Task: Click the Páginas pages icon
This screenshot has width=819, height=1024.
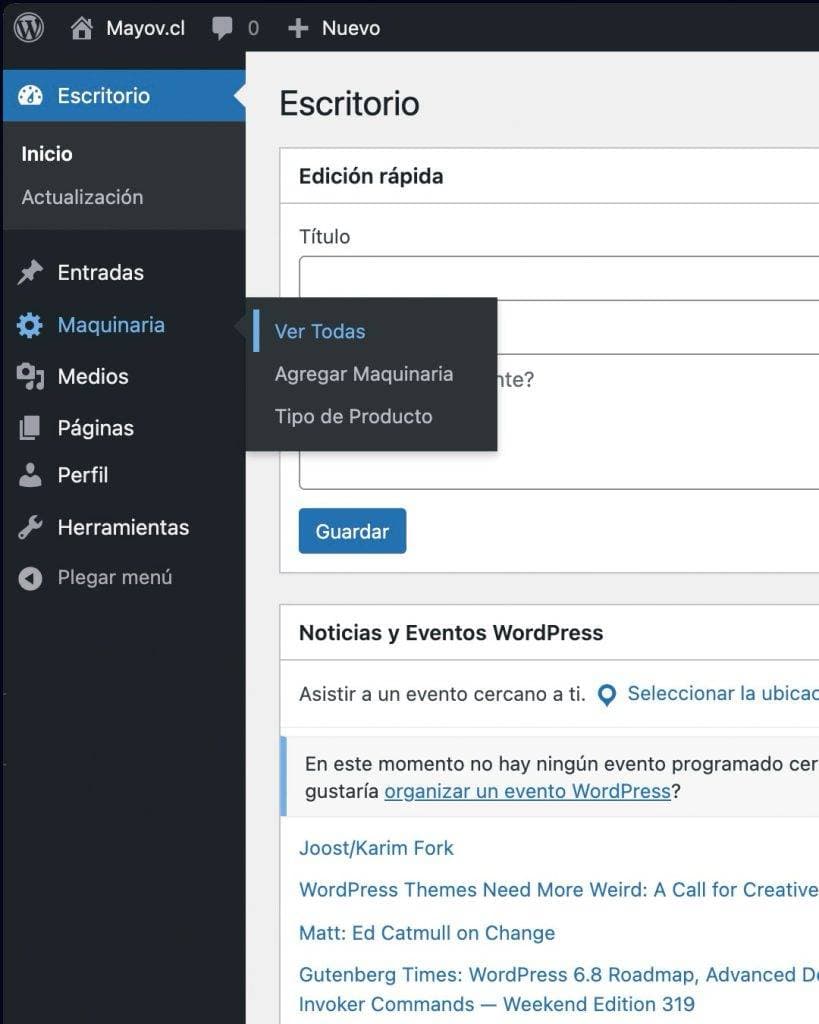Action: (x=30, y=428)
